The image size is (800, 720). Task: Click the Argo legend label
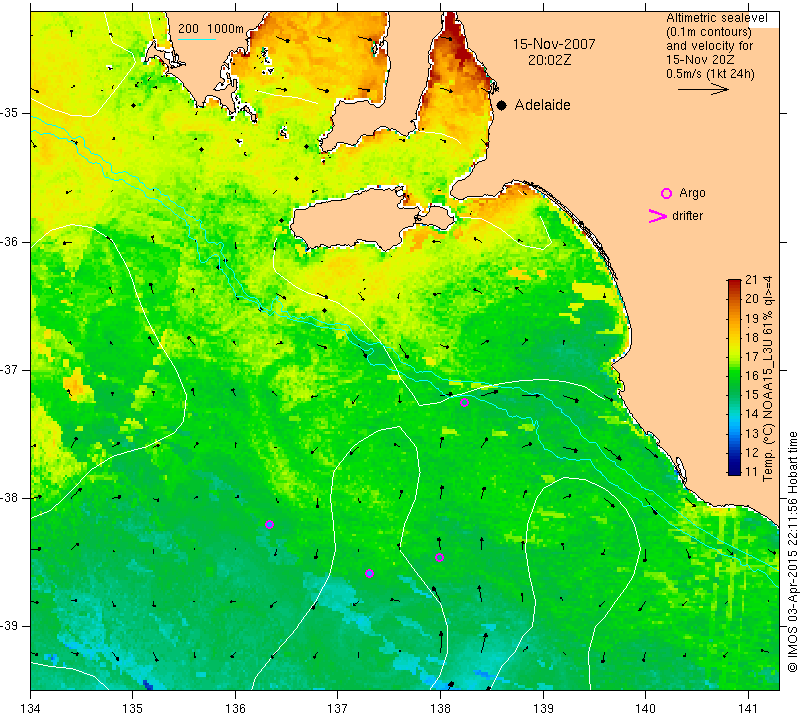click(x=692, y=193)
